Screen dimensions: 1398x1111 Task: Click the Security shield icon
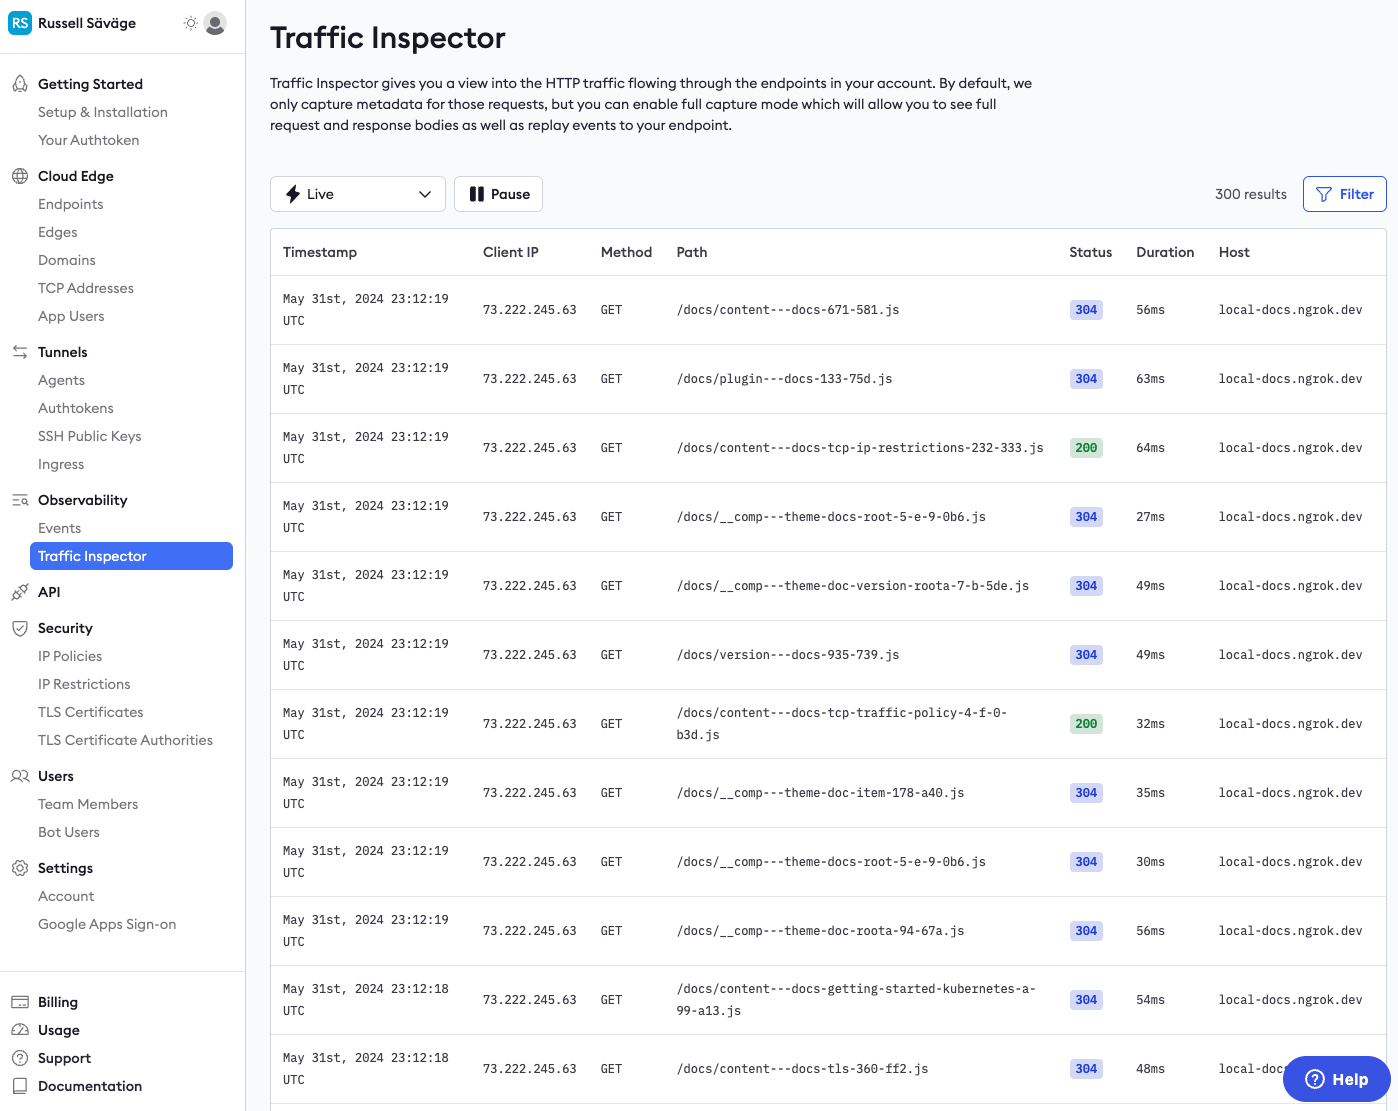pyautogui.click(x=20, y=628)
